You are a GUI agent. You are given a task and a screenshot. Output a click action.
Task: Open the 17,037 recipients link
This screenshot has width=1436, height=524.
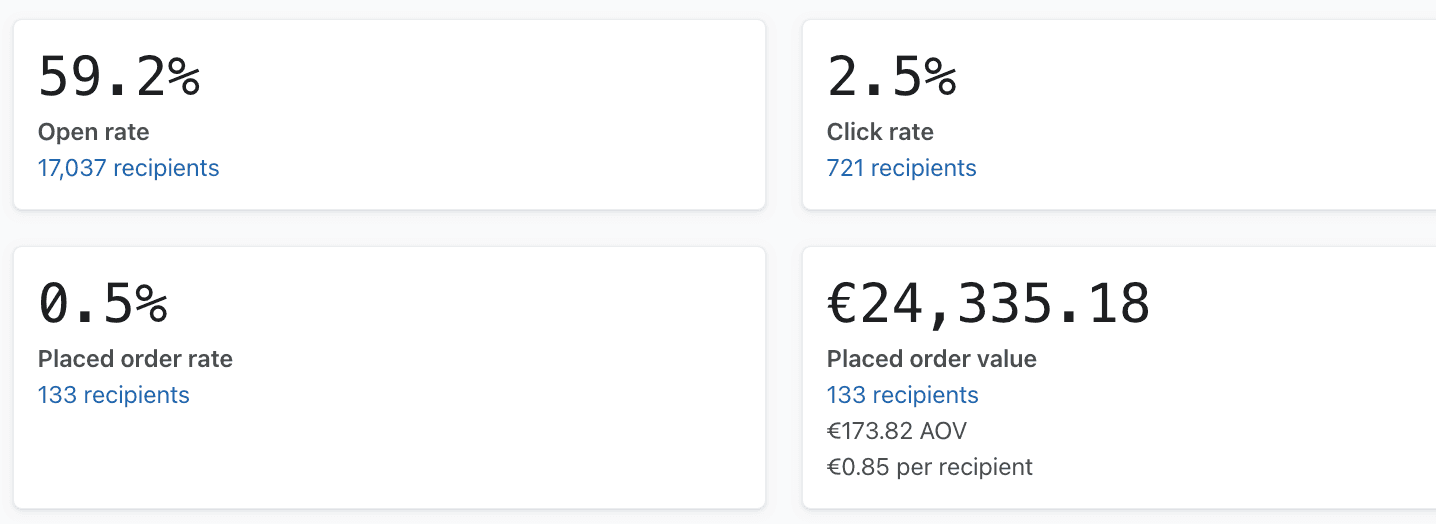coord(128,168)
